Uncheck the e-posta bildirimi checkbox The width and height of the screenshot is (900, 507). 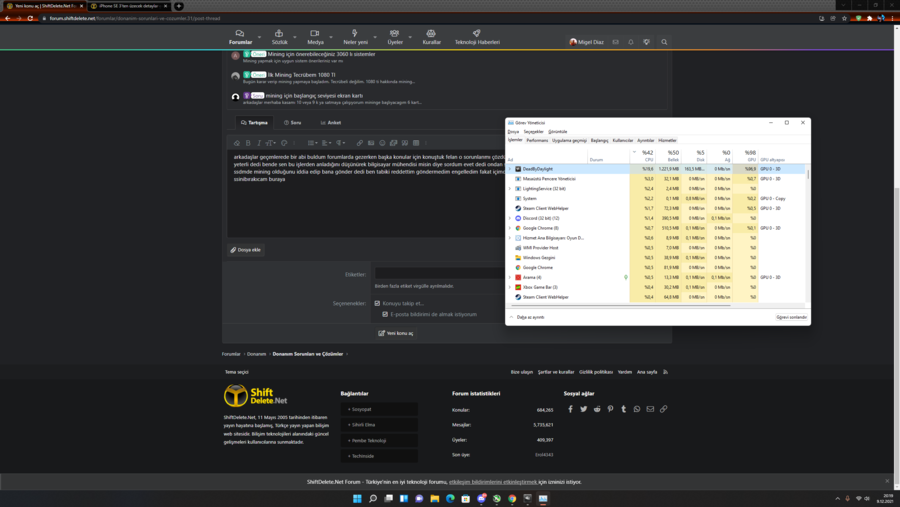click(385, 314)
